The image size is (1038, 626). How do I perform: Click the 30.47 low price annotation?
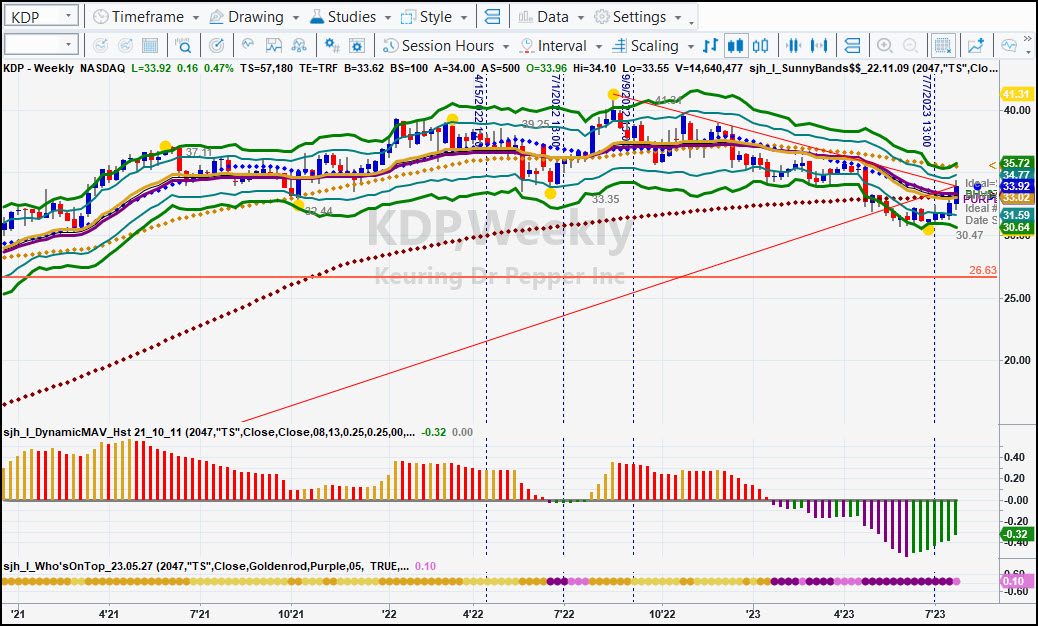pyautogui.click(x=970, y=235)
